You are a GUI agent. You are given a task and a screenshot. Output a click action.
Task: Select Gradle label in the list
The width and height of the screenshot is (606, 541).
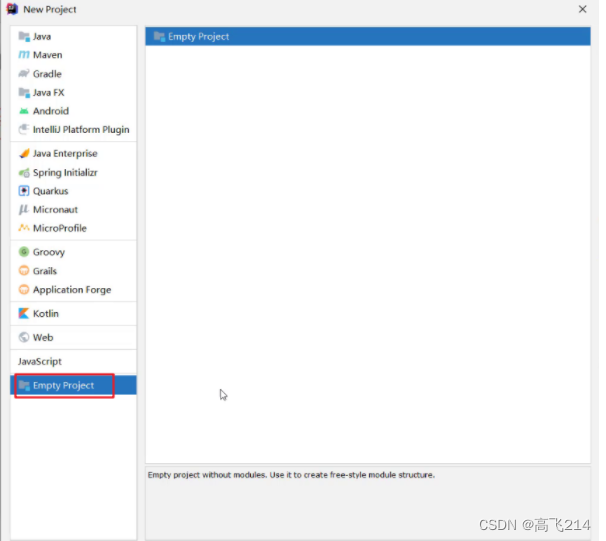pyautogui.click(x=47, y=73)
